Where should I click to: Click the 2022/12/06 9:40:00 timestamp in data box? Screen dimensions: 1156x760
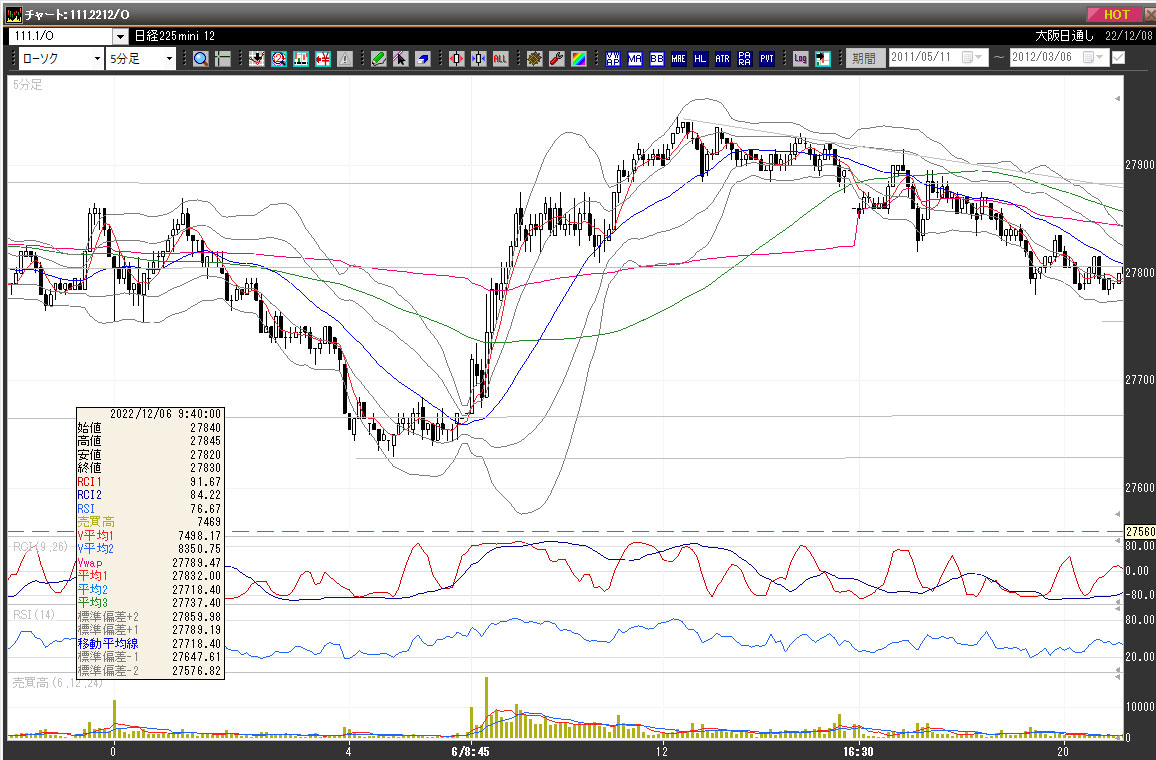(165, 414)
